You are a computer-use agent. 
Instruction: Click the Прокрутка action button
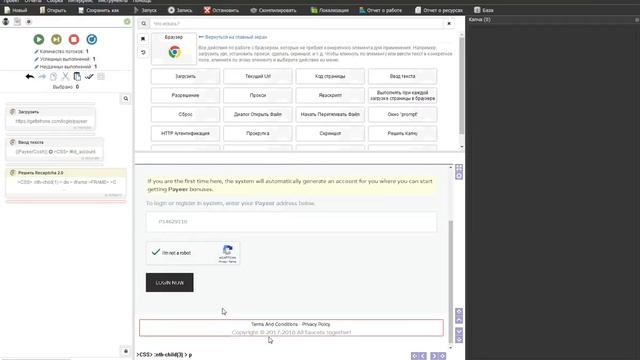point(258,133)
